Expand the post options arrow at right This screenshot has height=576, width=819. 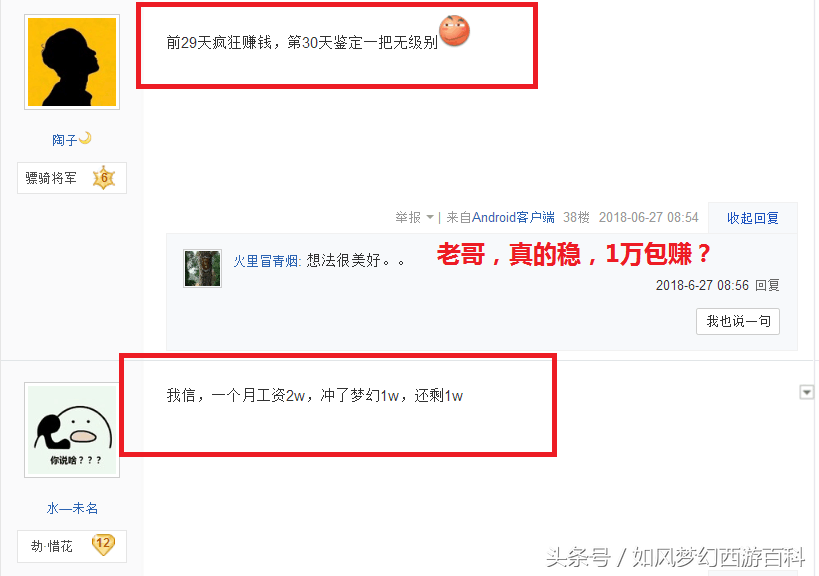click(x=807, y=392)
